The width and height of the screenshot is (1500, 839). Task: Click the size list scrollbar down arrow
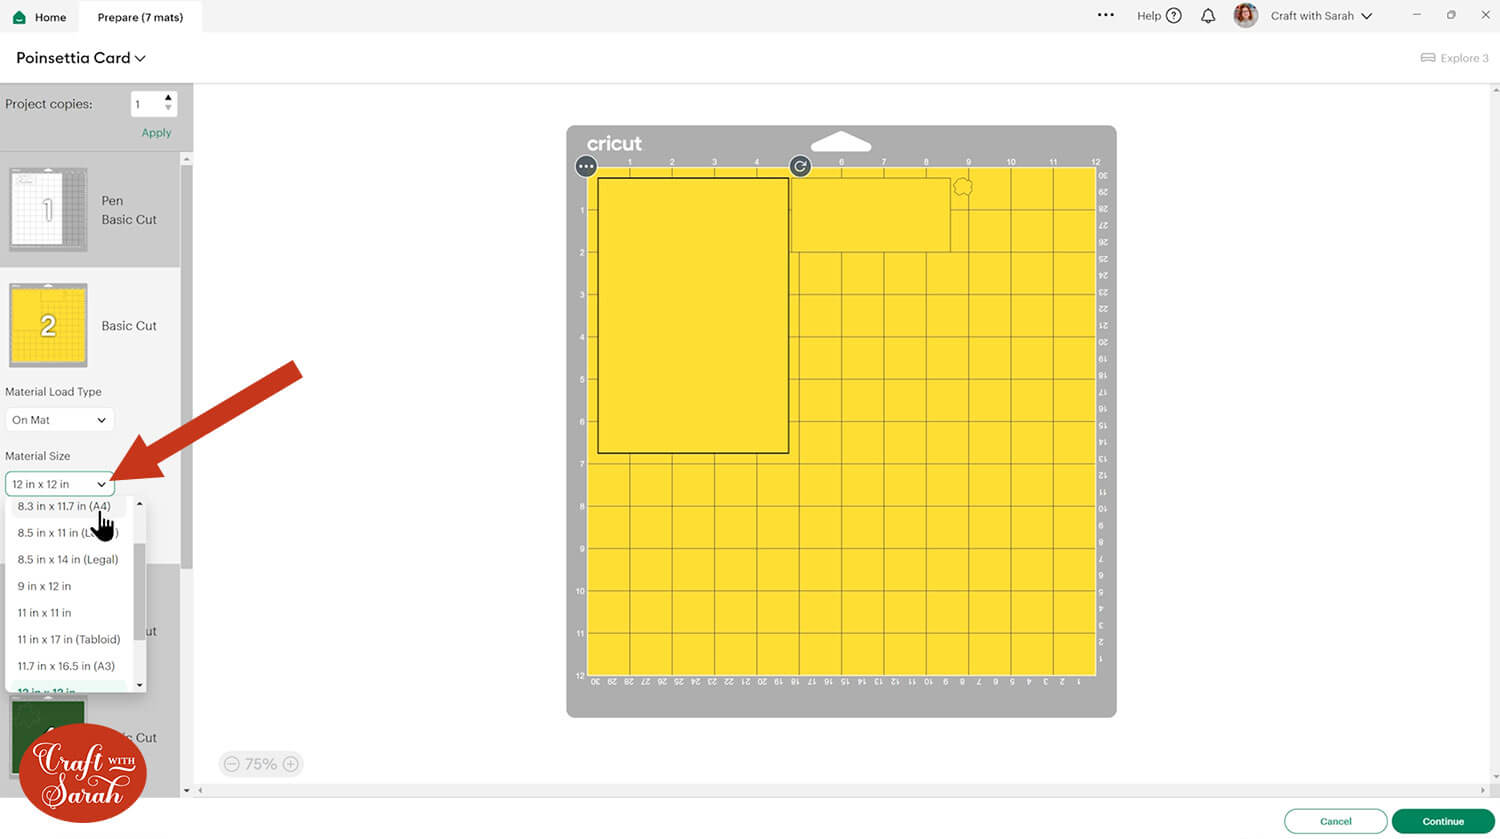(140, 685)
